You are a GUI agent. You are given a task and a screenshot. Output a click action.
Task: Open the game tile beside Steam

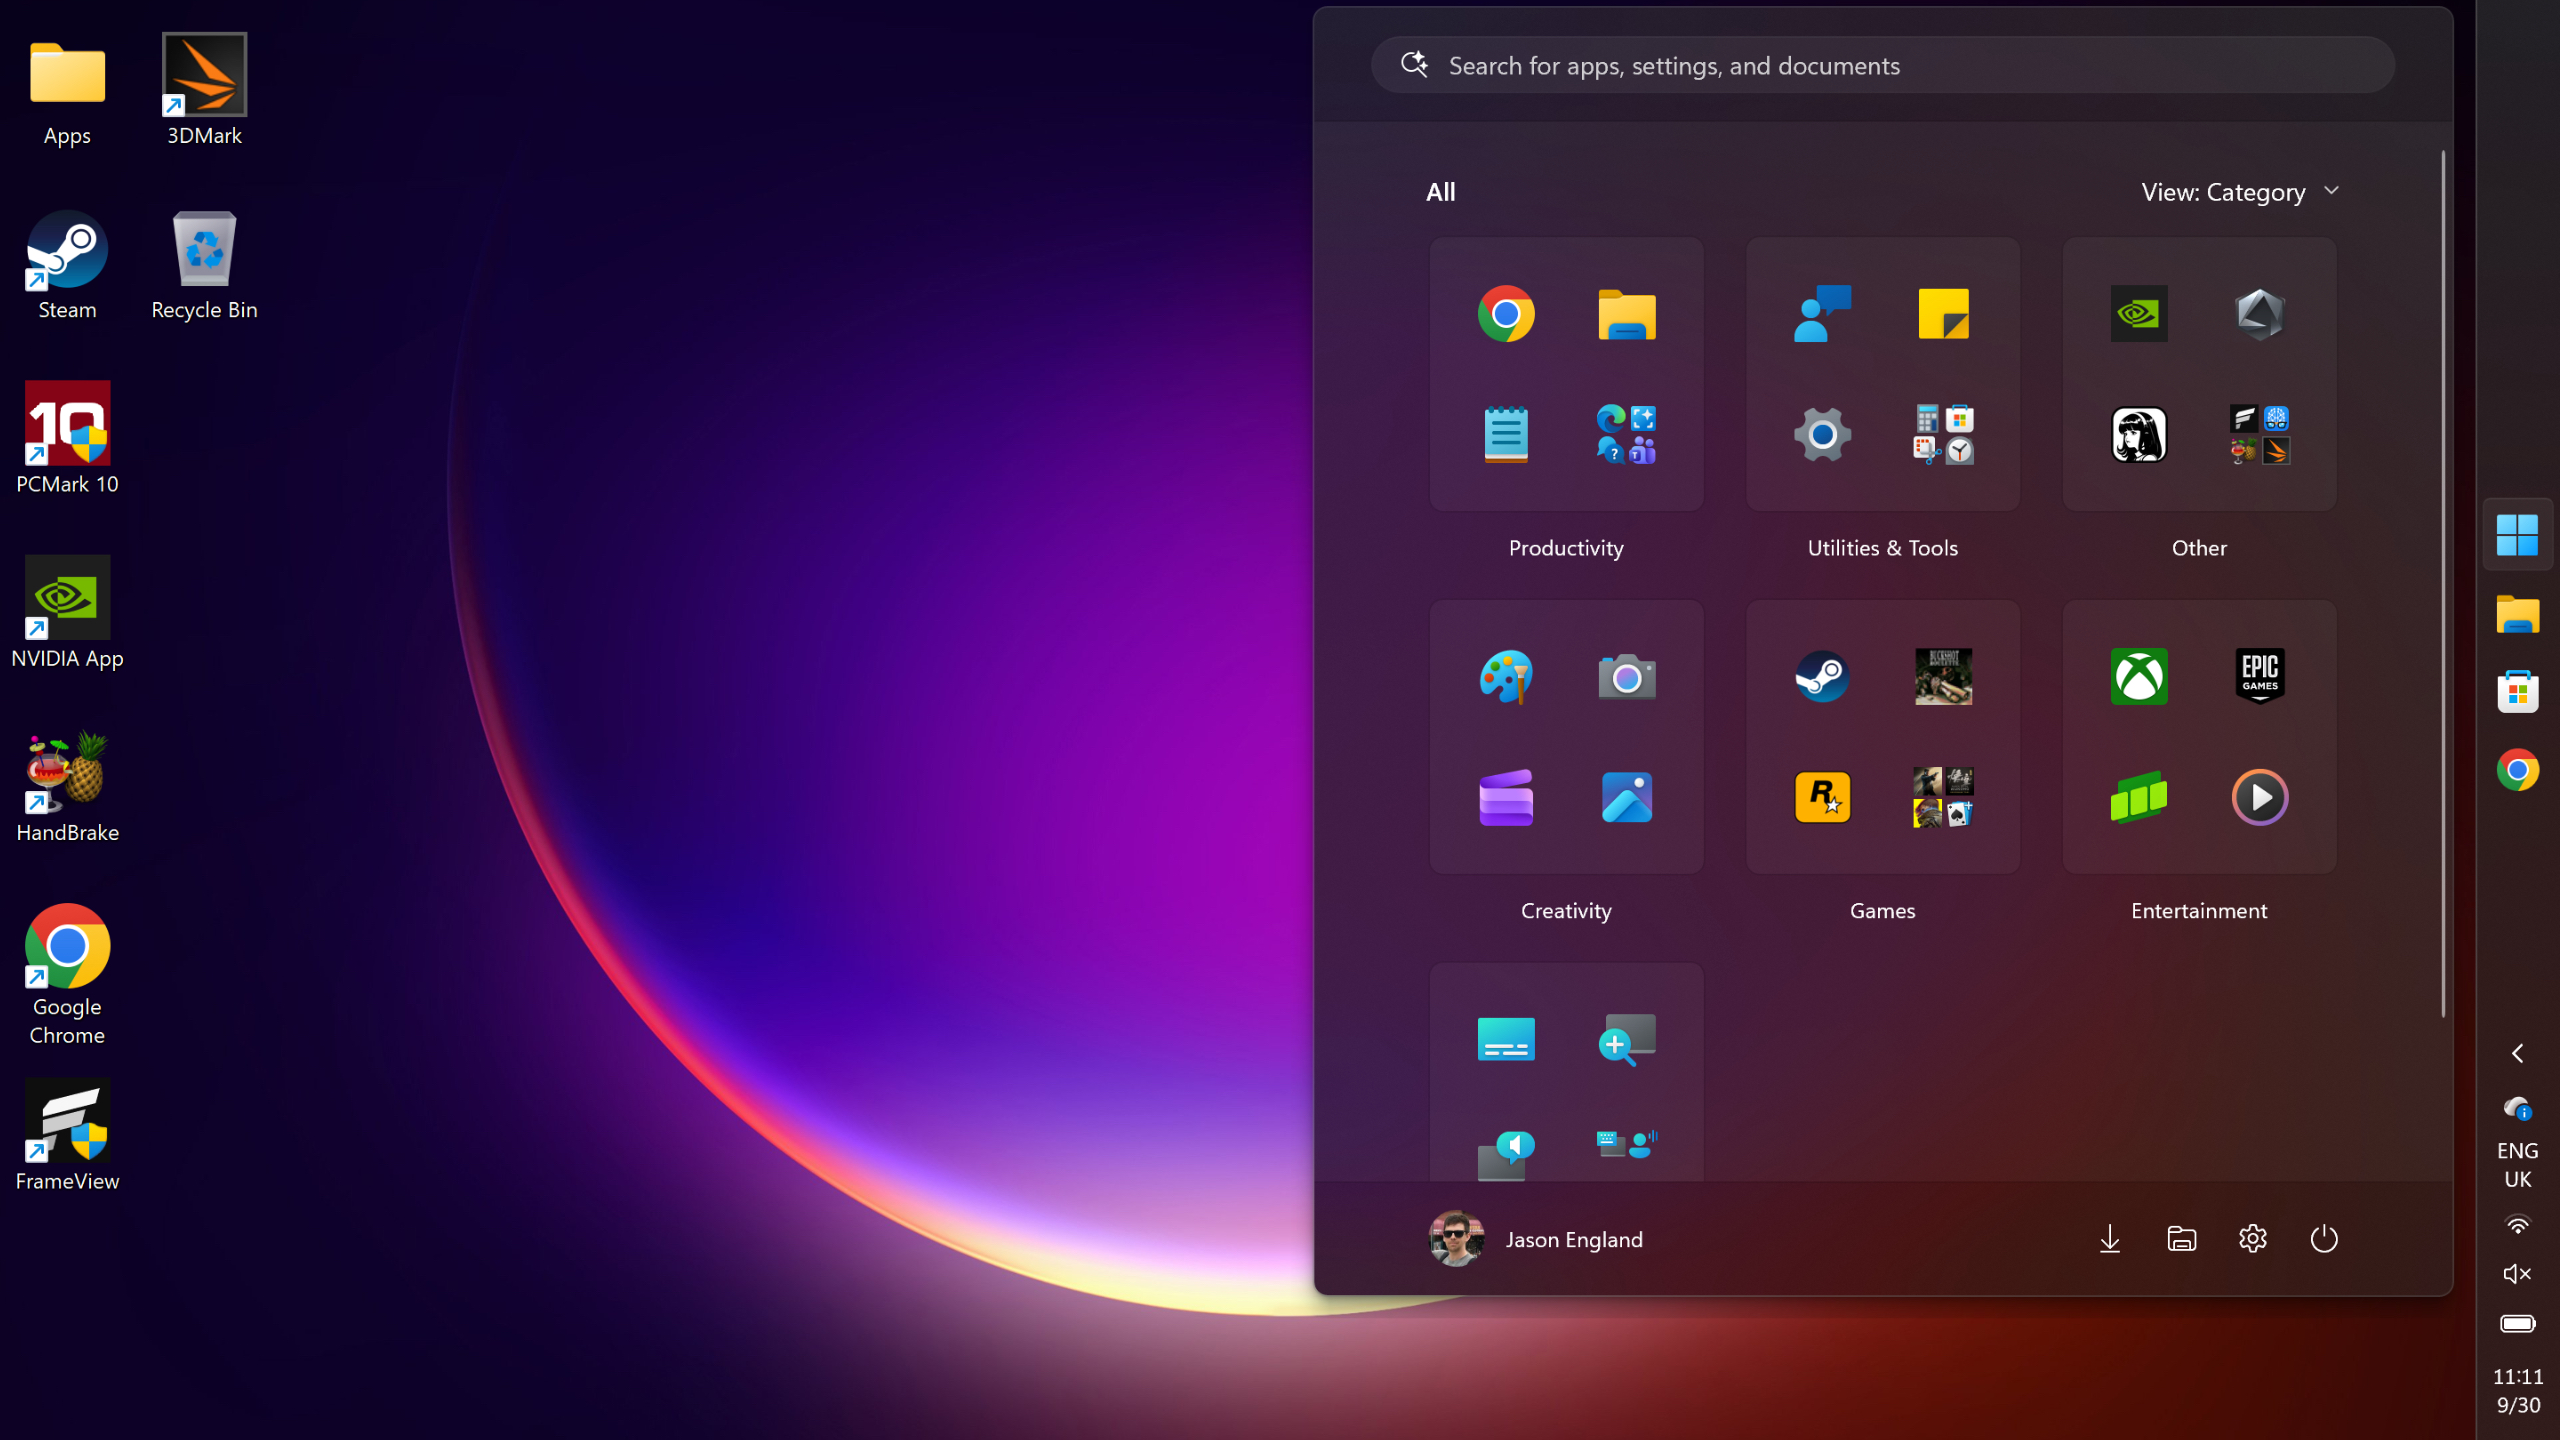pos(1943,677)
